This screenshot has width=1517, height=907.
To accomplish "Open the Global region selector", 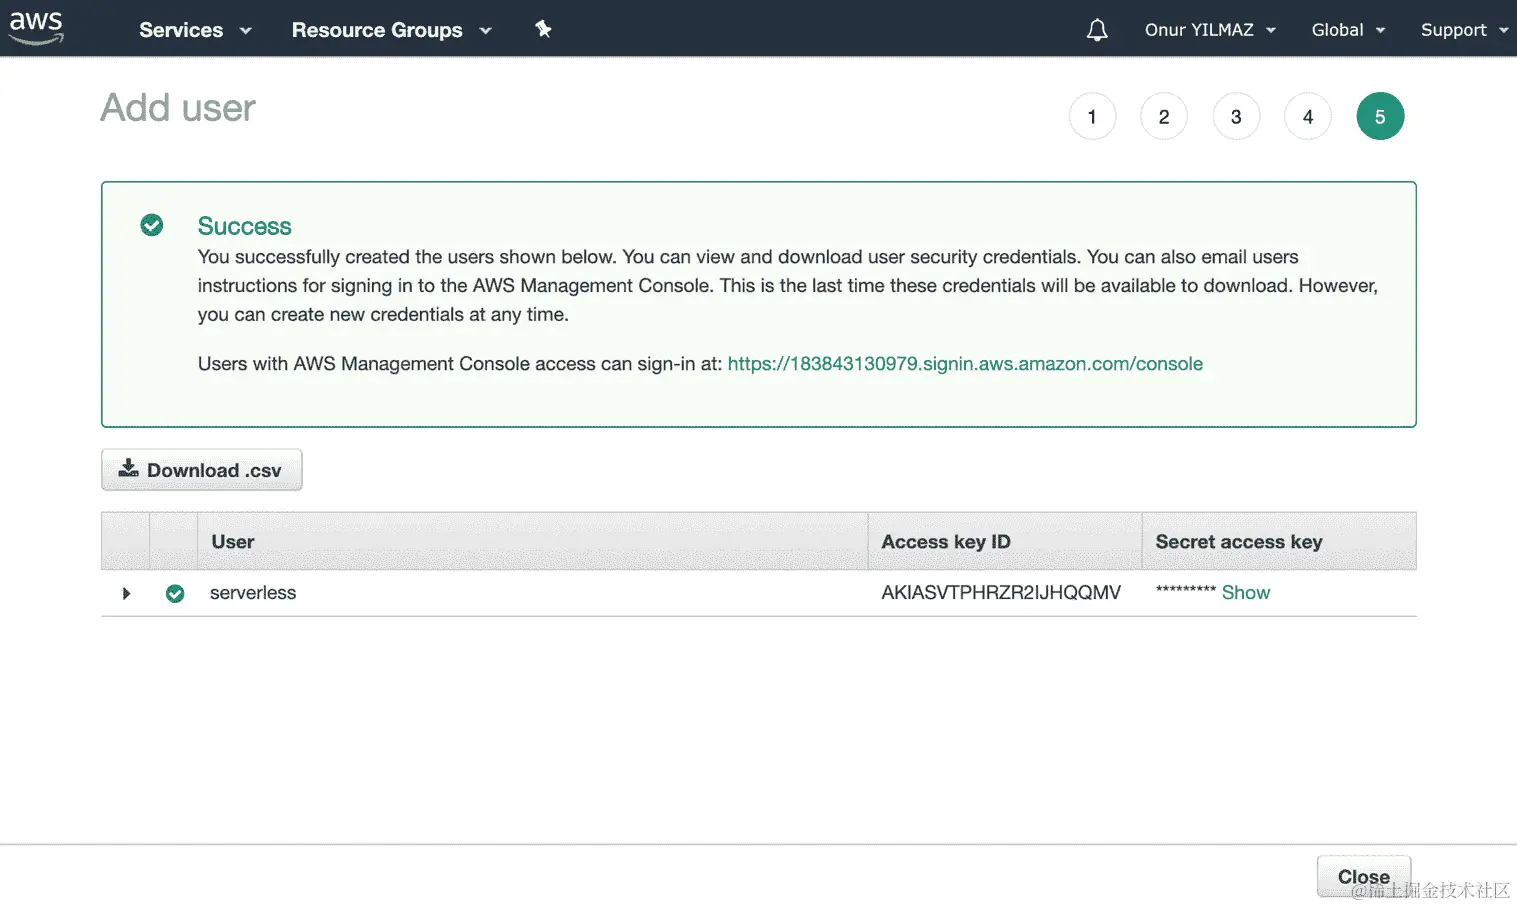I will 1347,29.
